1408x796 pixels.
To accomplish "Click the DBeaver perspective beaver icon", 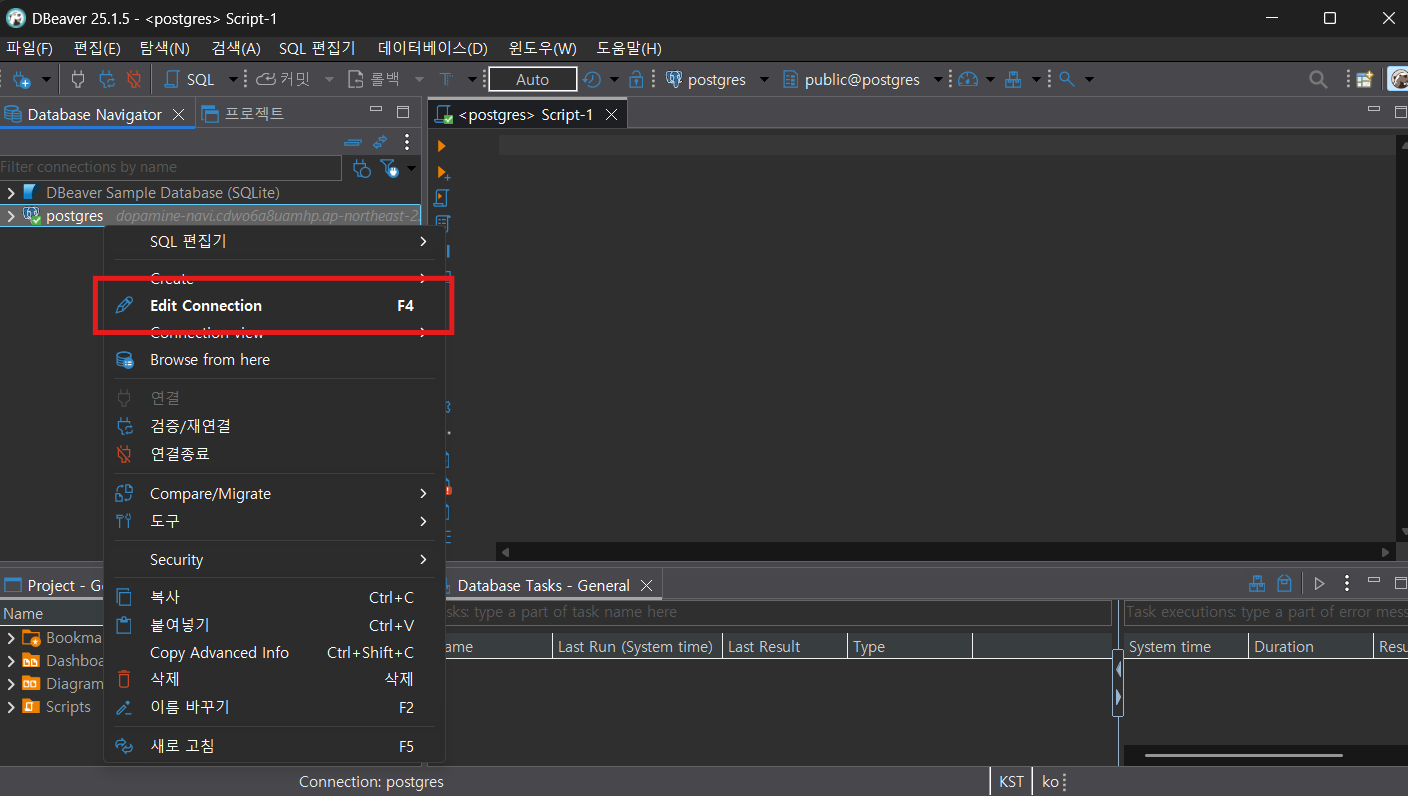I will coord(1399,79).
